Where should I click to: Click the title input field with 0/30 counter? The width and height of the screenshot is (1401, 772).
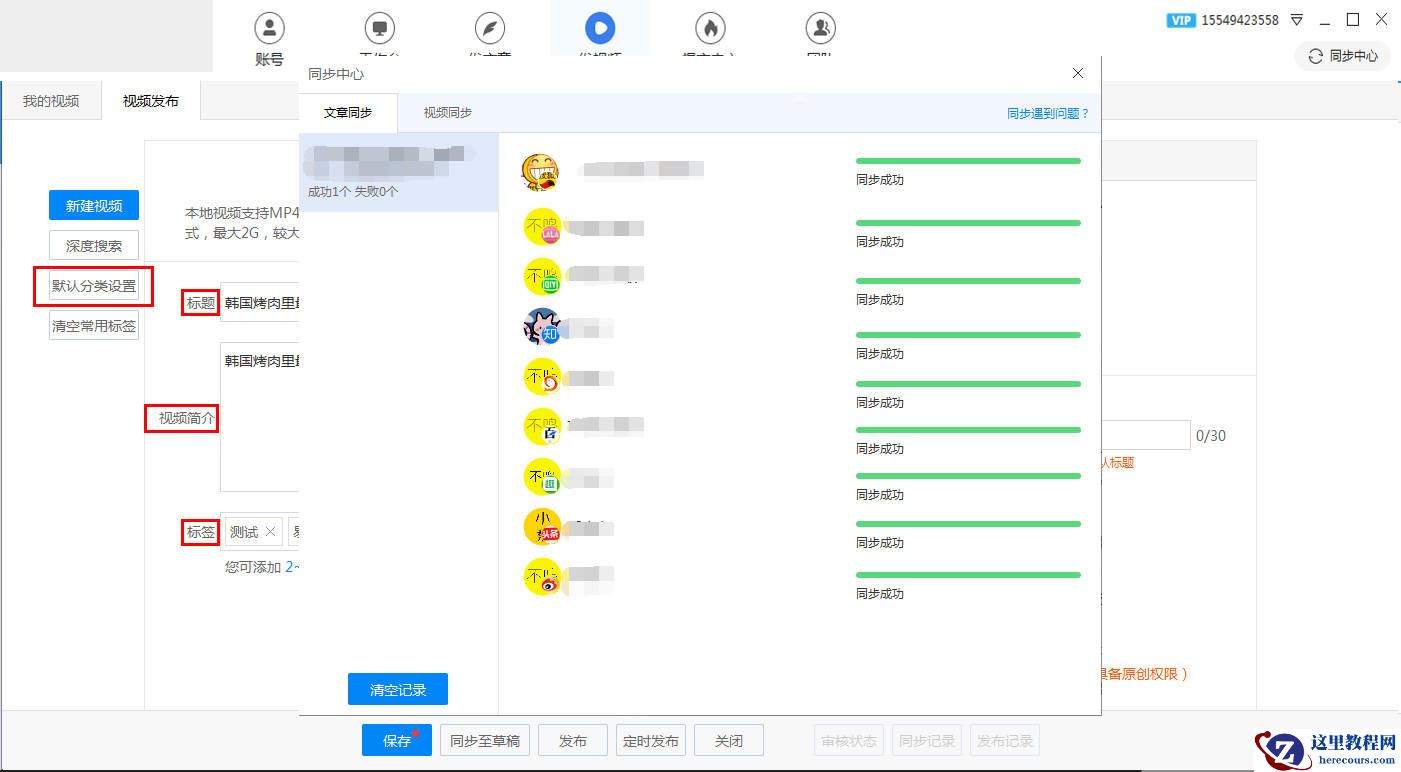coord(1145,435)
